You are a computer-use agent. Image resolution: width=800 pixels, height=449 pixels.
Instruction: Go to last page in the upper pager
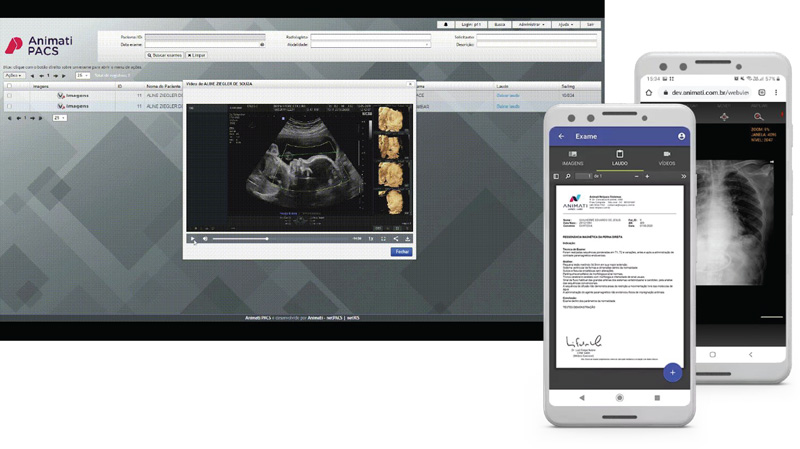[64, 76]
